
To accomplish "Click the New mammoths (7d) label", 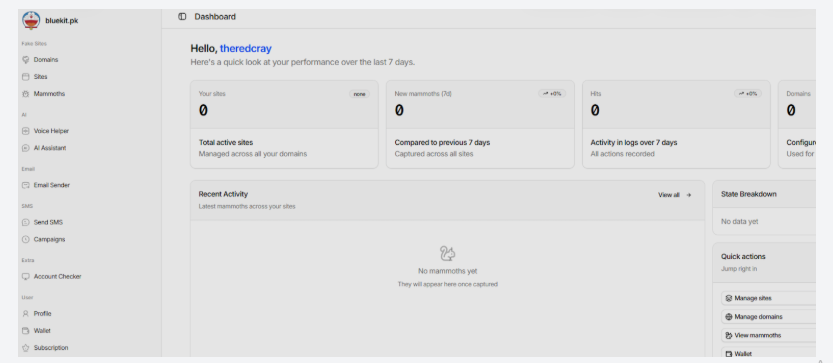I will click(423, 94).
